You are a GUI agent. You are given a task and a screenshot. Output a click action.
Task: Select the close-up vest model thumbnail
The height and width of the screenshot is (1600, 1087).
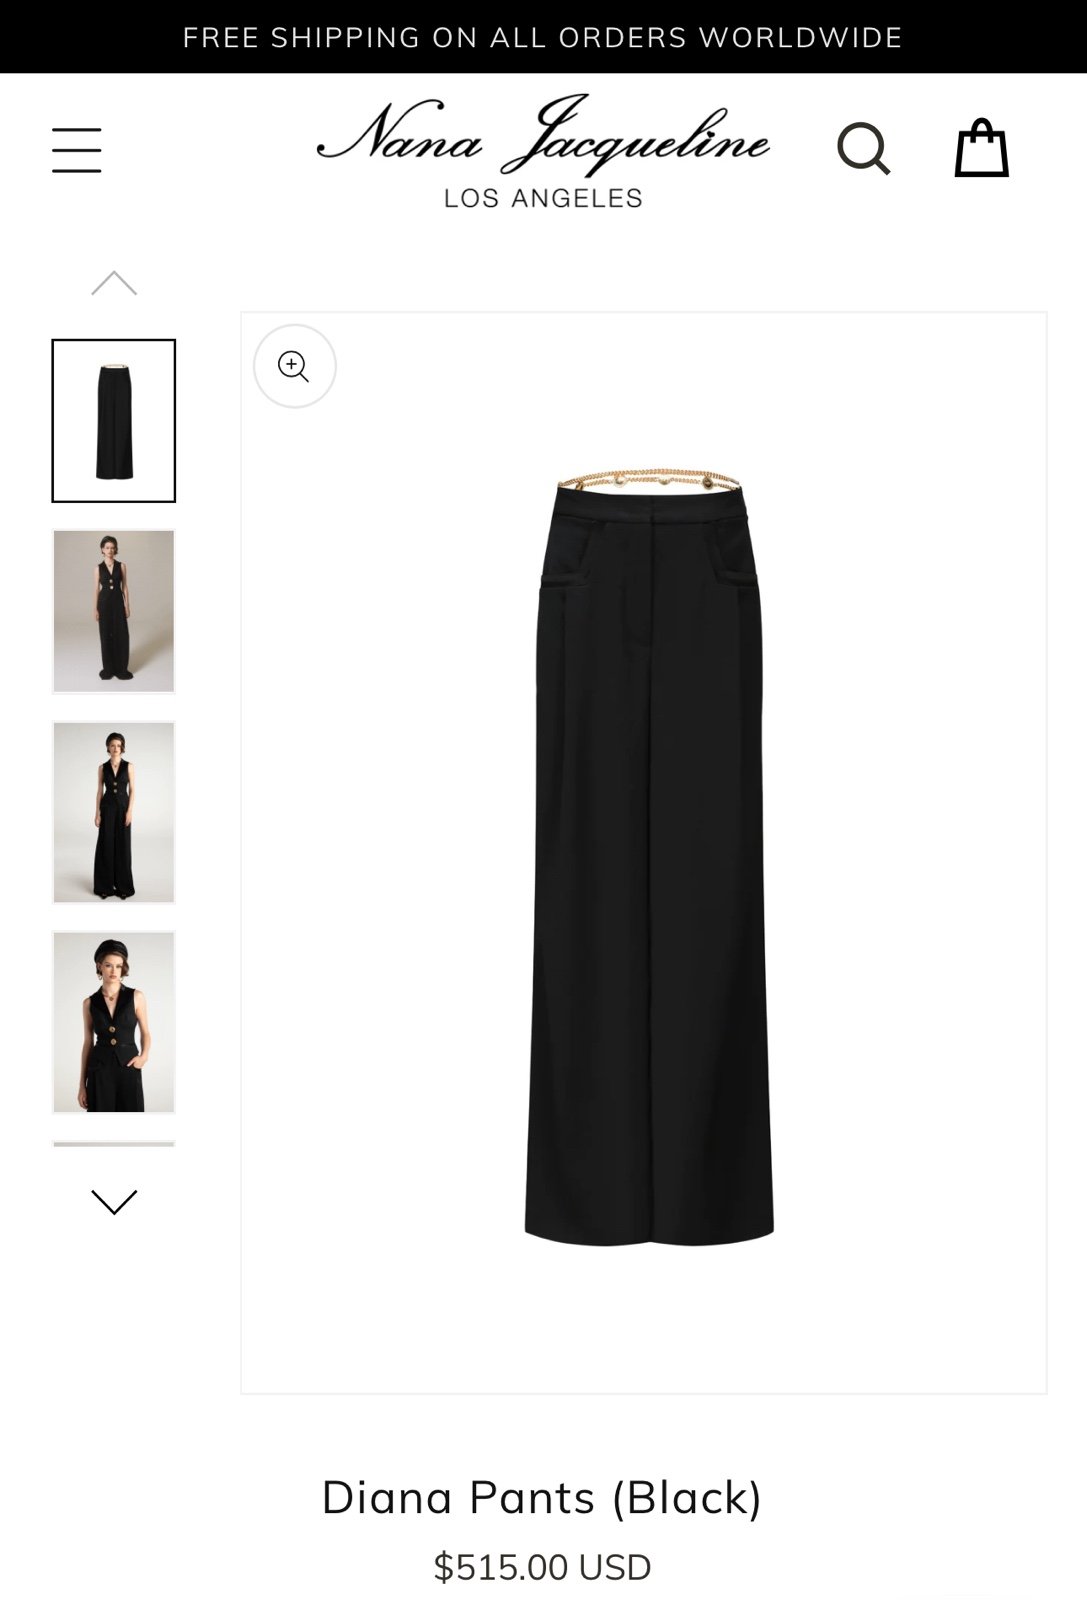[114, 1022]
